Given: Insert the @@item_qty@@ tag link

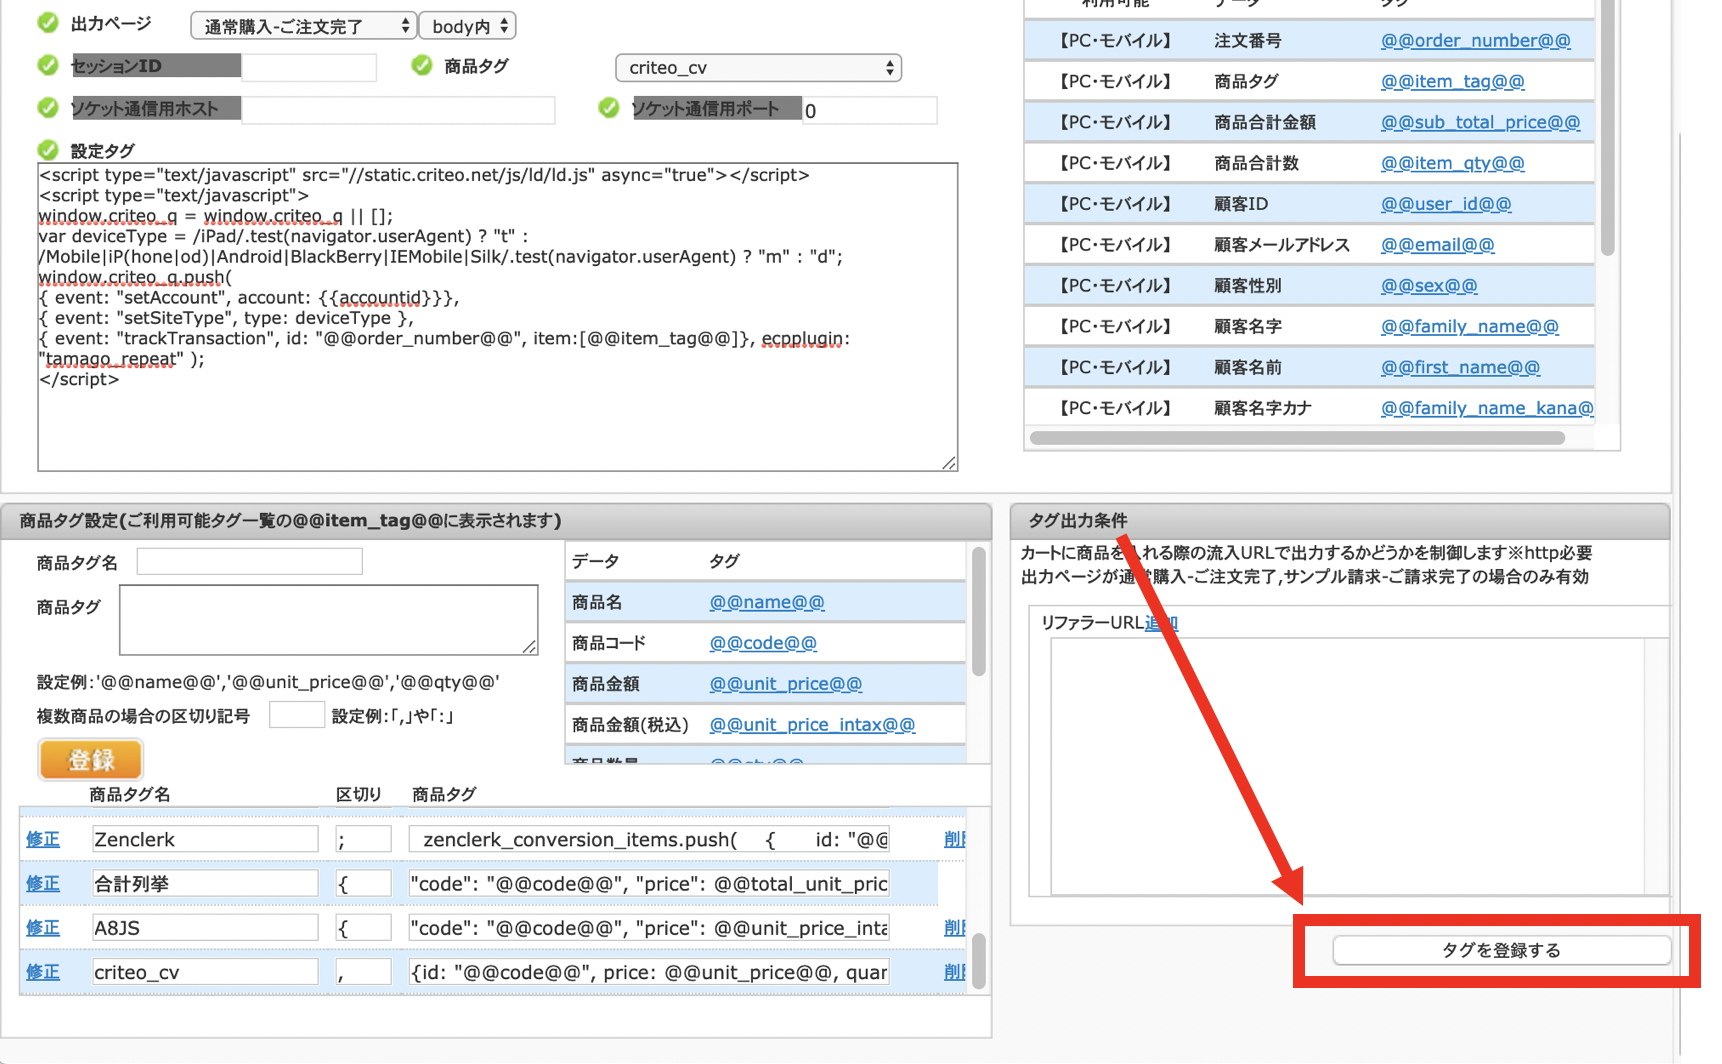Looking at the screenshot, I should point(1452,164).
